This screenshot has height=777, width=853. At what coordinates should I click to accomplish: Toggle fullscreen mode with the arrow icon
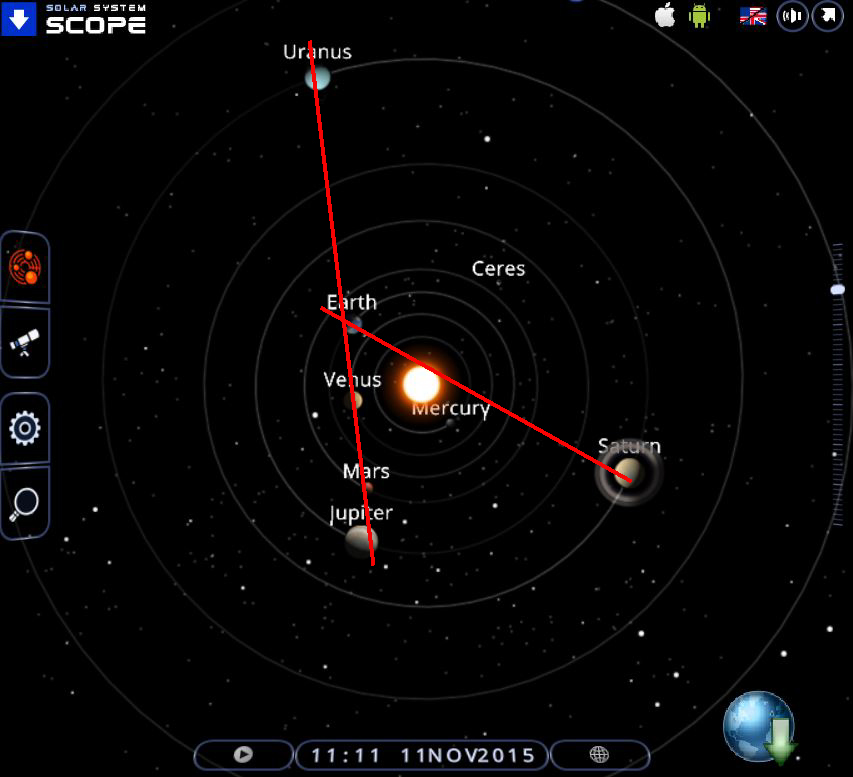827,16
